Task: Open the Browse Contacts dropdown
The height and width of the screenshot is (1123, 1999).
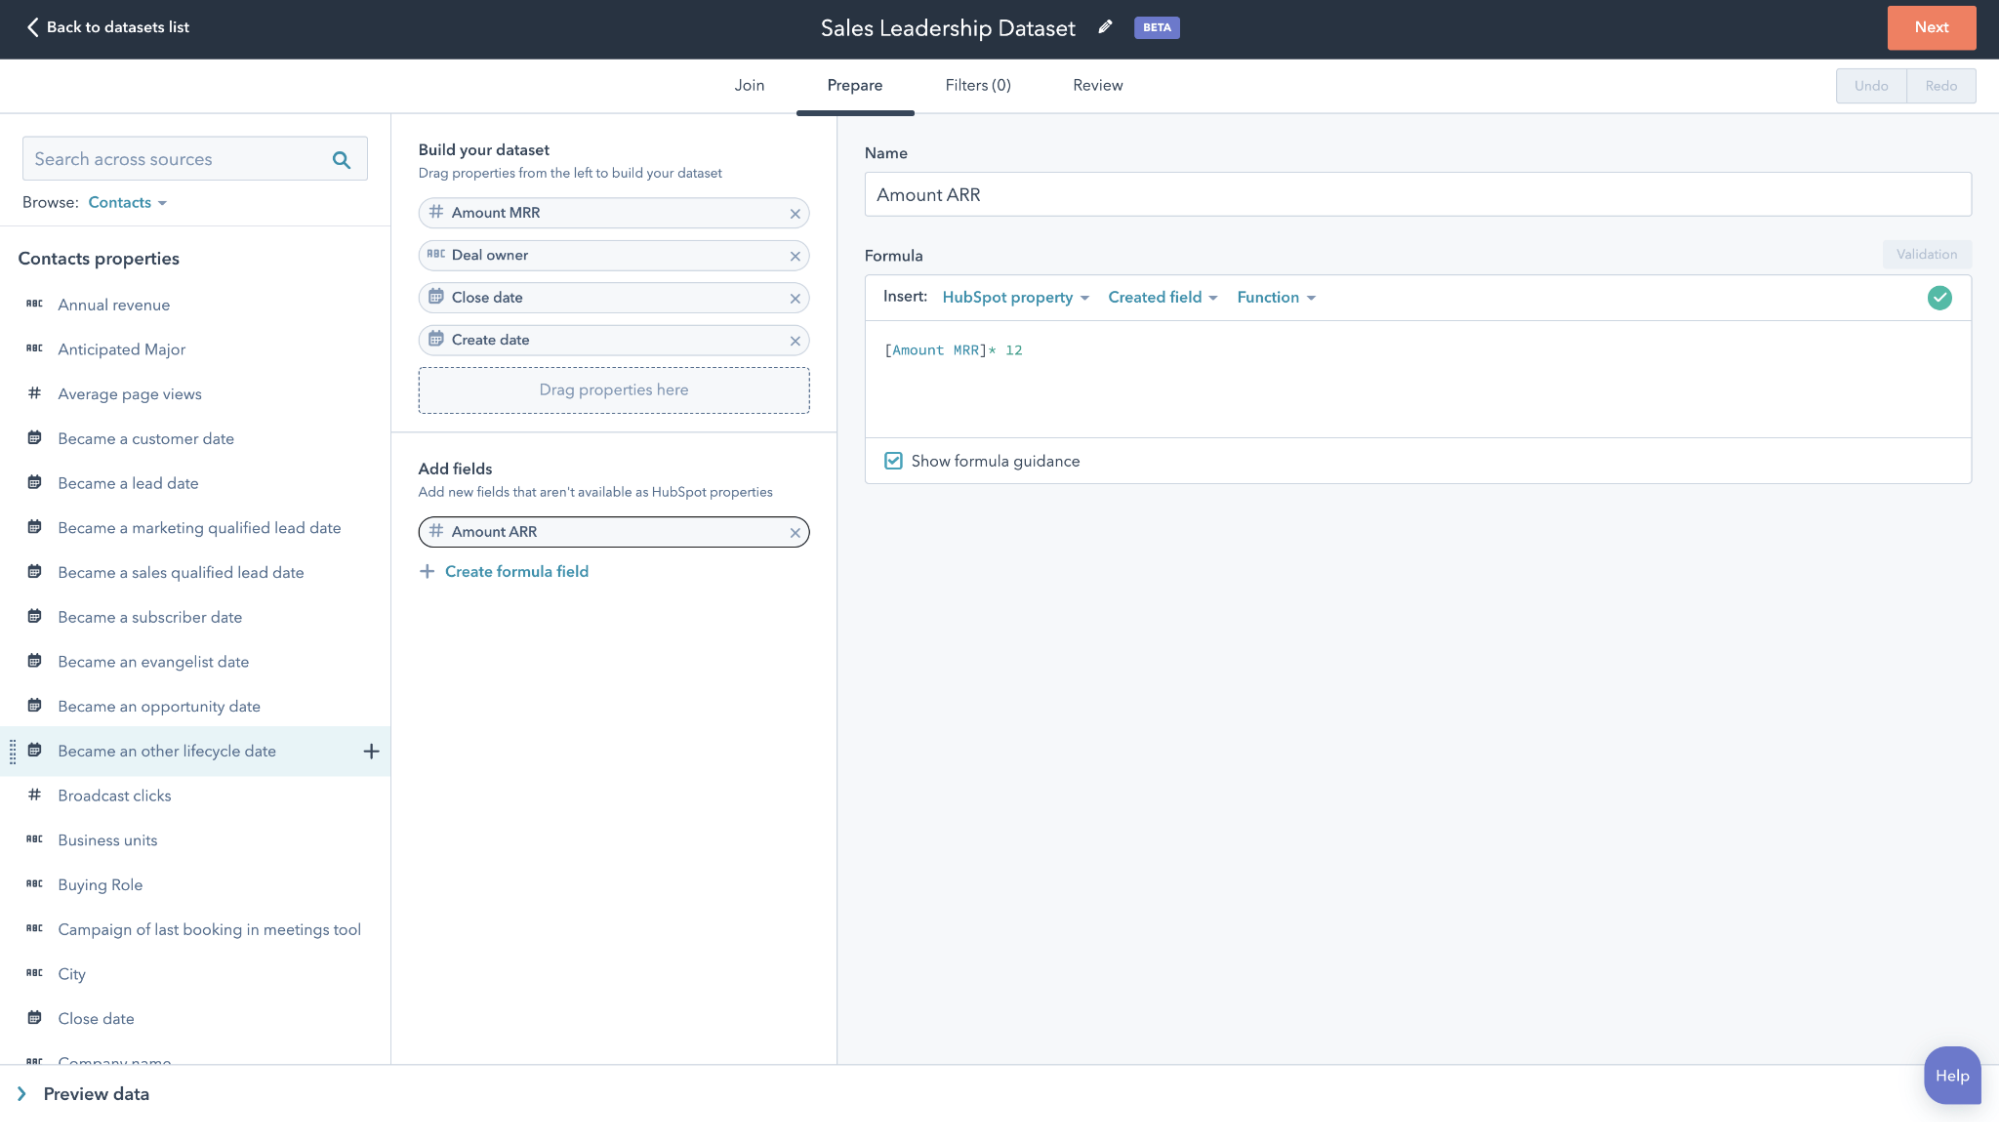Action: [127, 202]
